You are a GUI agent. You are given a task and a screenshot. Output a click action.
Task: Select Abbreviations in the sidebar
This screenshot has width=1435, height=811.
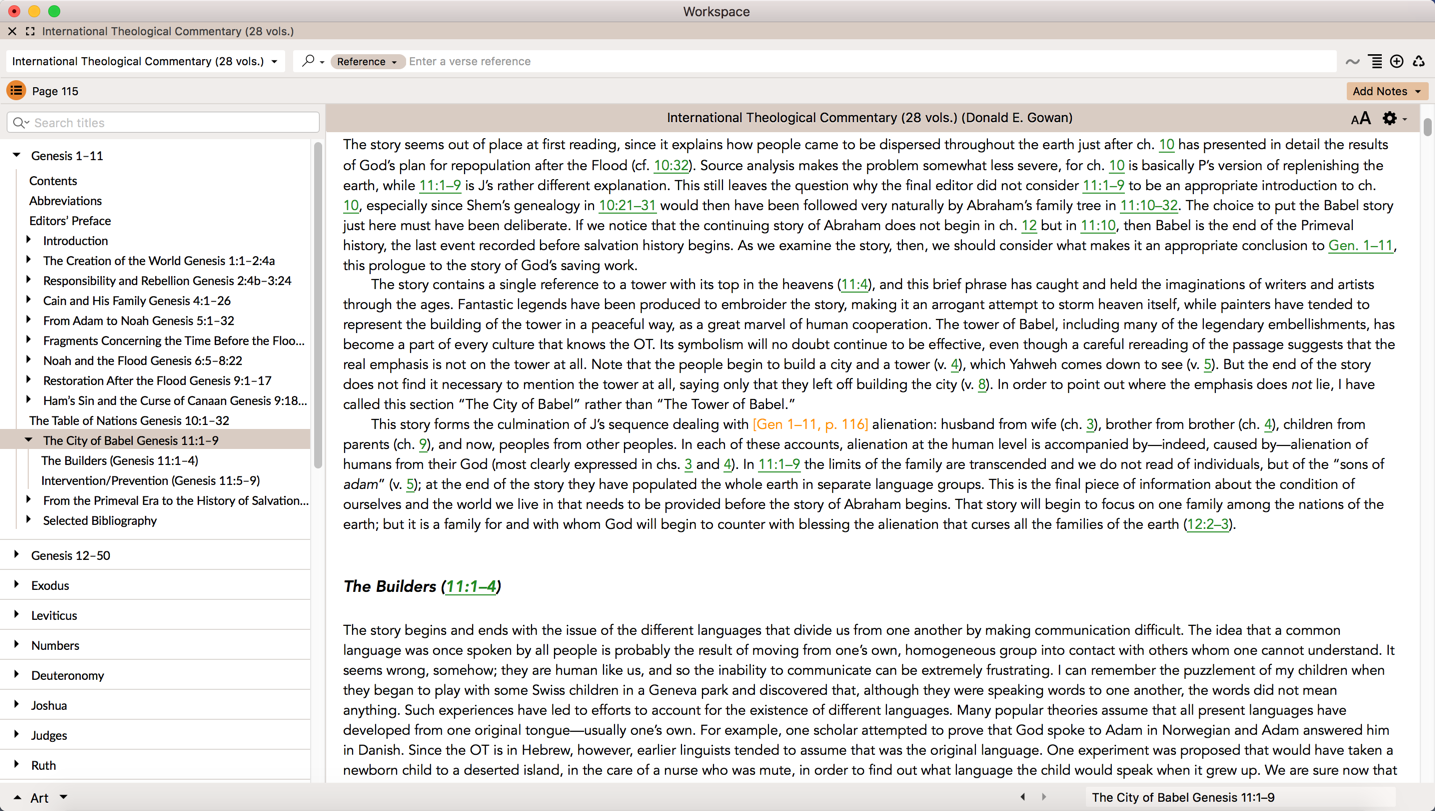click(65, 201)
